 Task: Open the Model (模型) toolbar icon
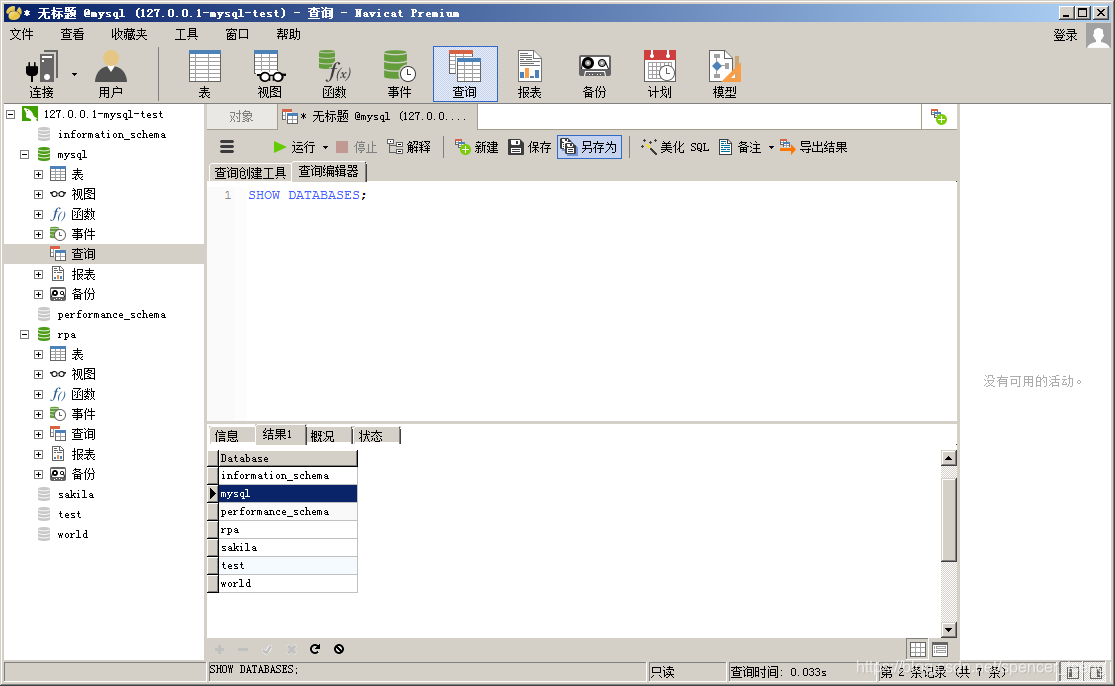[725, 74]
